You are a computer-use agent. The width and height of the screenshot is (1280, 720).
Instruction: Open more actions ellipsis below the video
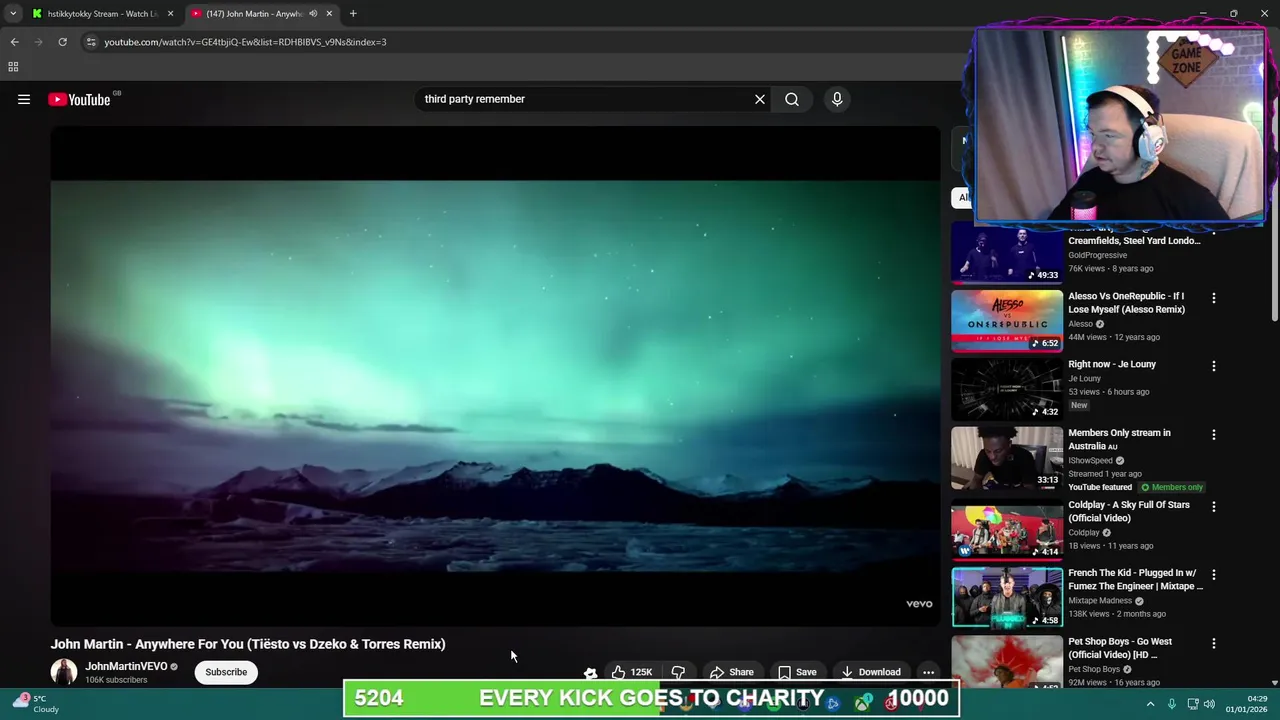pos(928,672)
